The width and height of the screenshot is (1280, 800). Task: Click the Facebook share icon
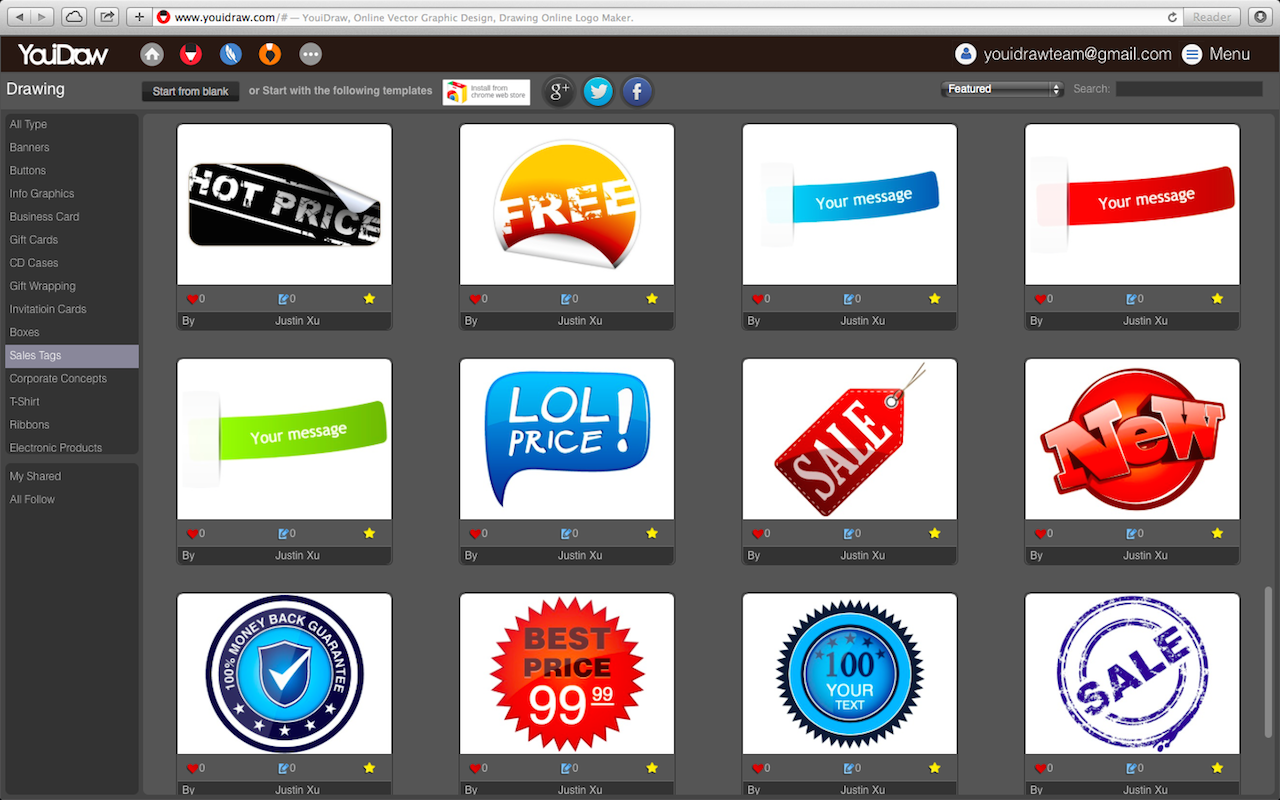[637, 90]
